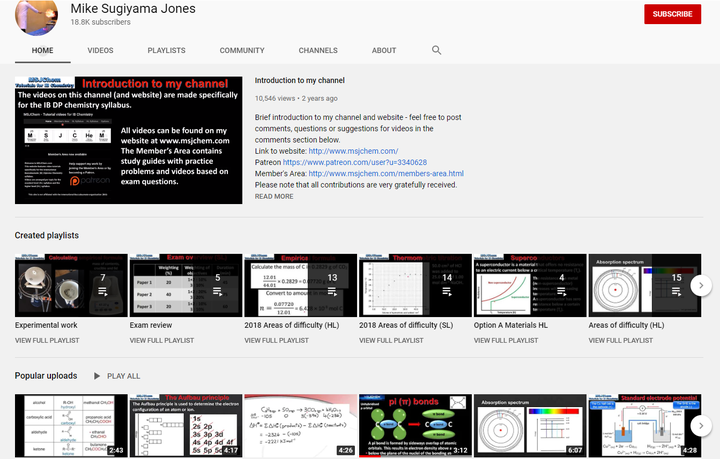720x459 pixels.
Task: Open the ABOUT tab
Action: click(x=384, y=50)
